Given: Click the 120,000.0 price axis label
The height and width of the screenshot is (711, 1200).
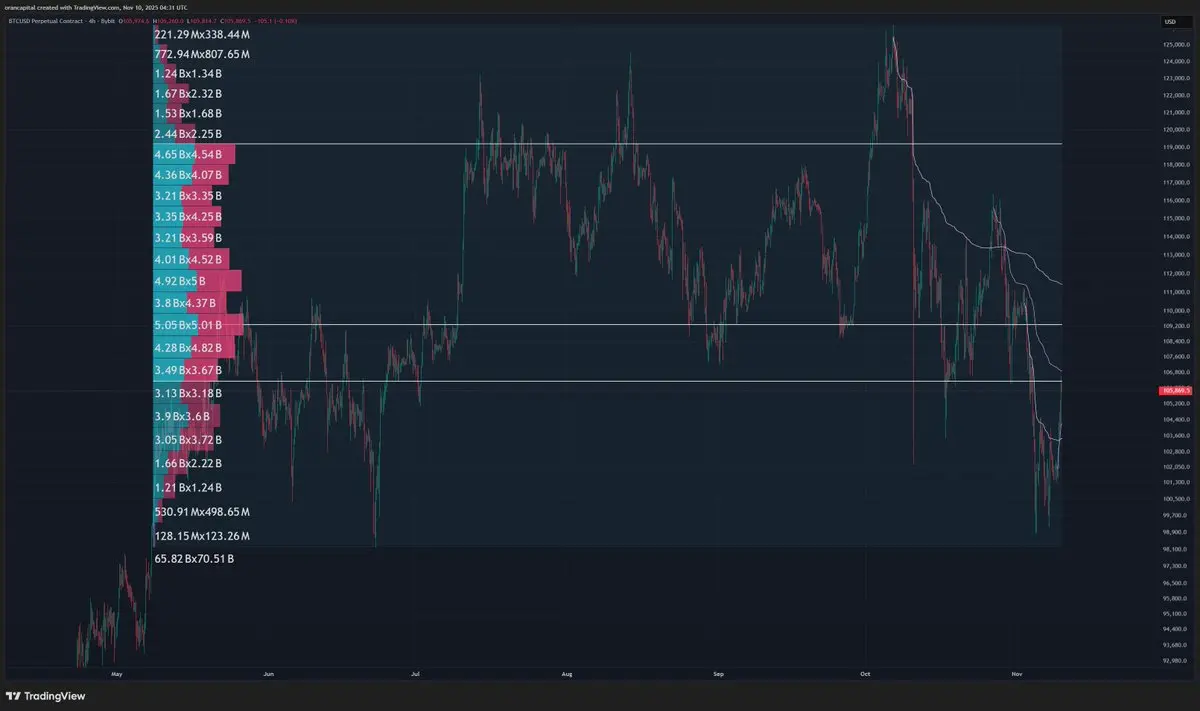Looking at the screenshot, I should (1175, 130).
